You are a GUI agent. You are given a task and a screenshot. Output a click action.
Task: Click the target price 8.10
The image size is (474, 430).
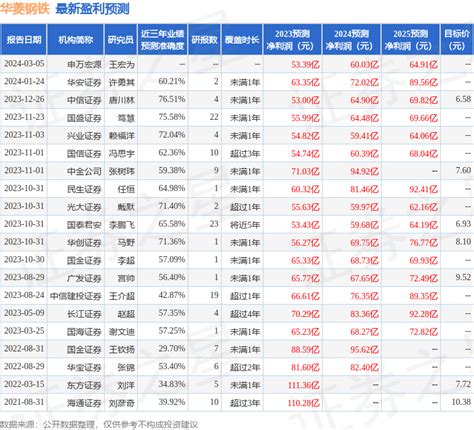(463, 242)
